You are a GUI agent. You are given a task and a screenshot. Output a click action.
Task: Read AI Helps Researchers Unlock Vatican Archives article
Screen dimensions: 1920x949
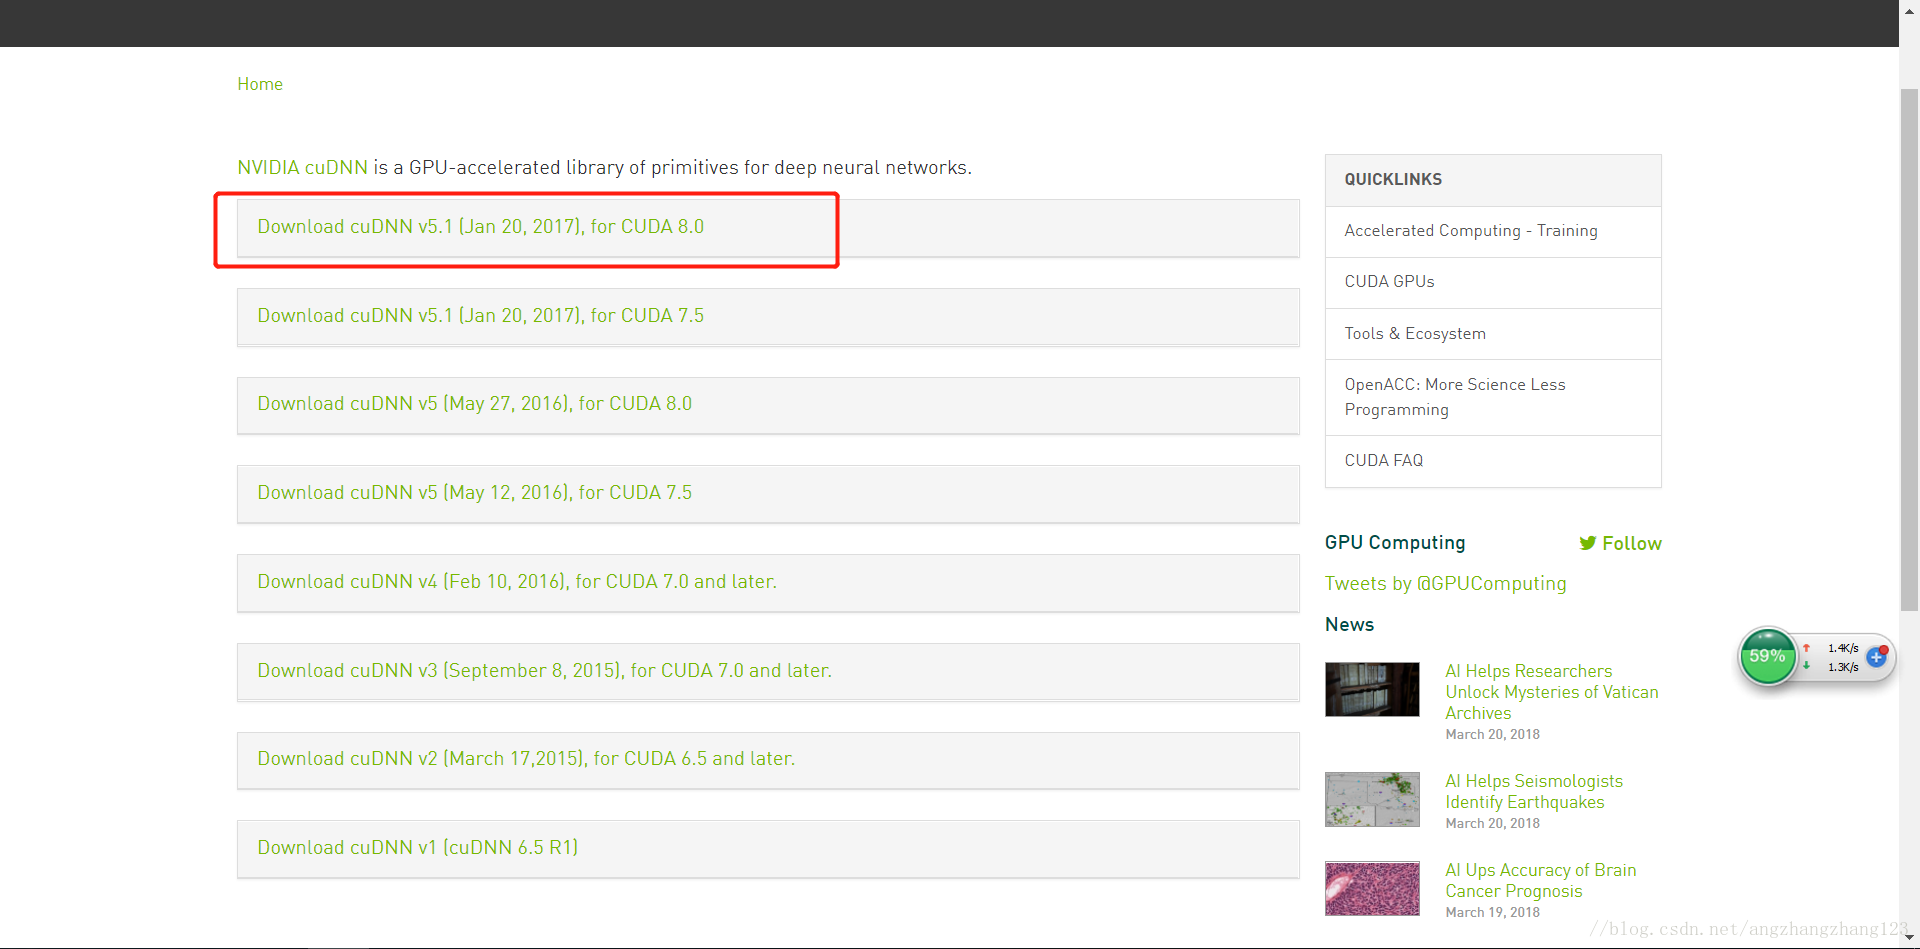[1551, 692]
